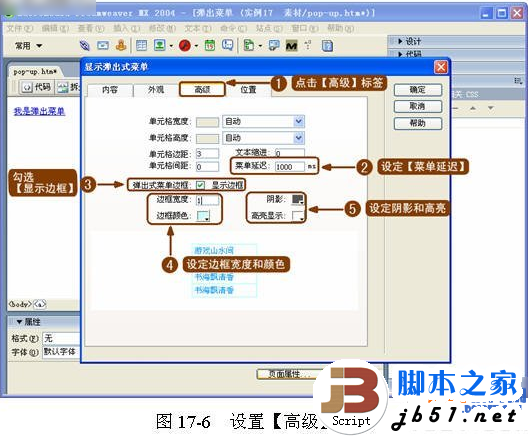Open the 插入 menu
This screenshot has height=437, width=528.
click(127, 28)
